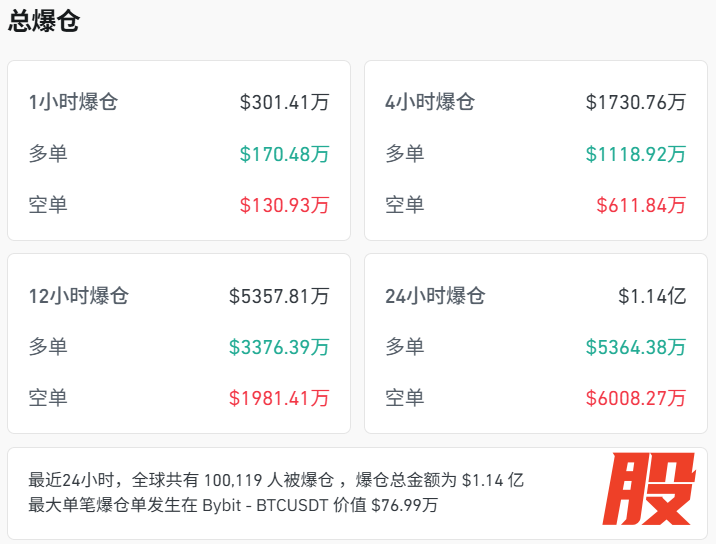The width and height of the screenshot is (716, 544).
Task: Click the red $6008.27万 short value
Action: (636, 398)
